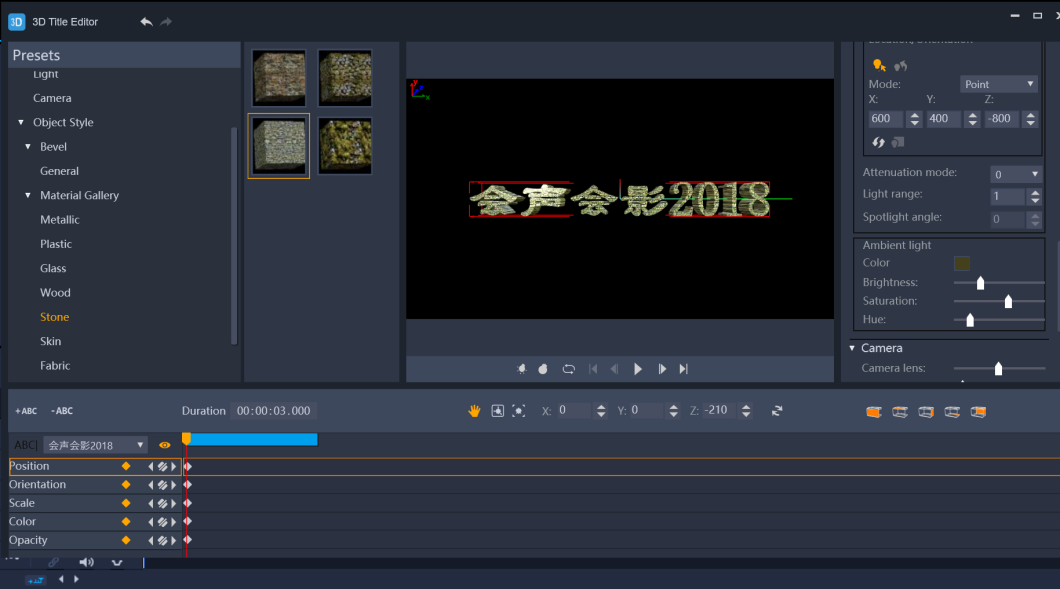1060x589 pixels.
Task: Select the Plastic material category
Action: (55, 244)
